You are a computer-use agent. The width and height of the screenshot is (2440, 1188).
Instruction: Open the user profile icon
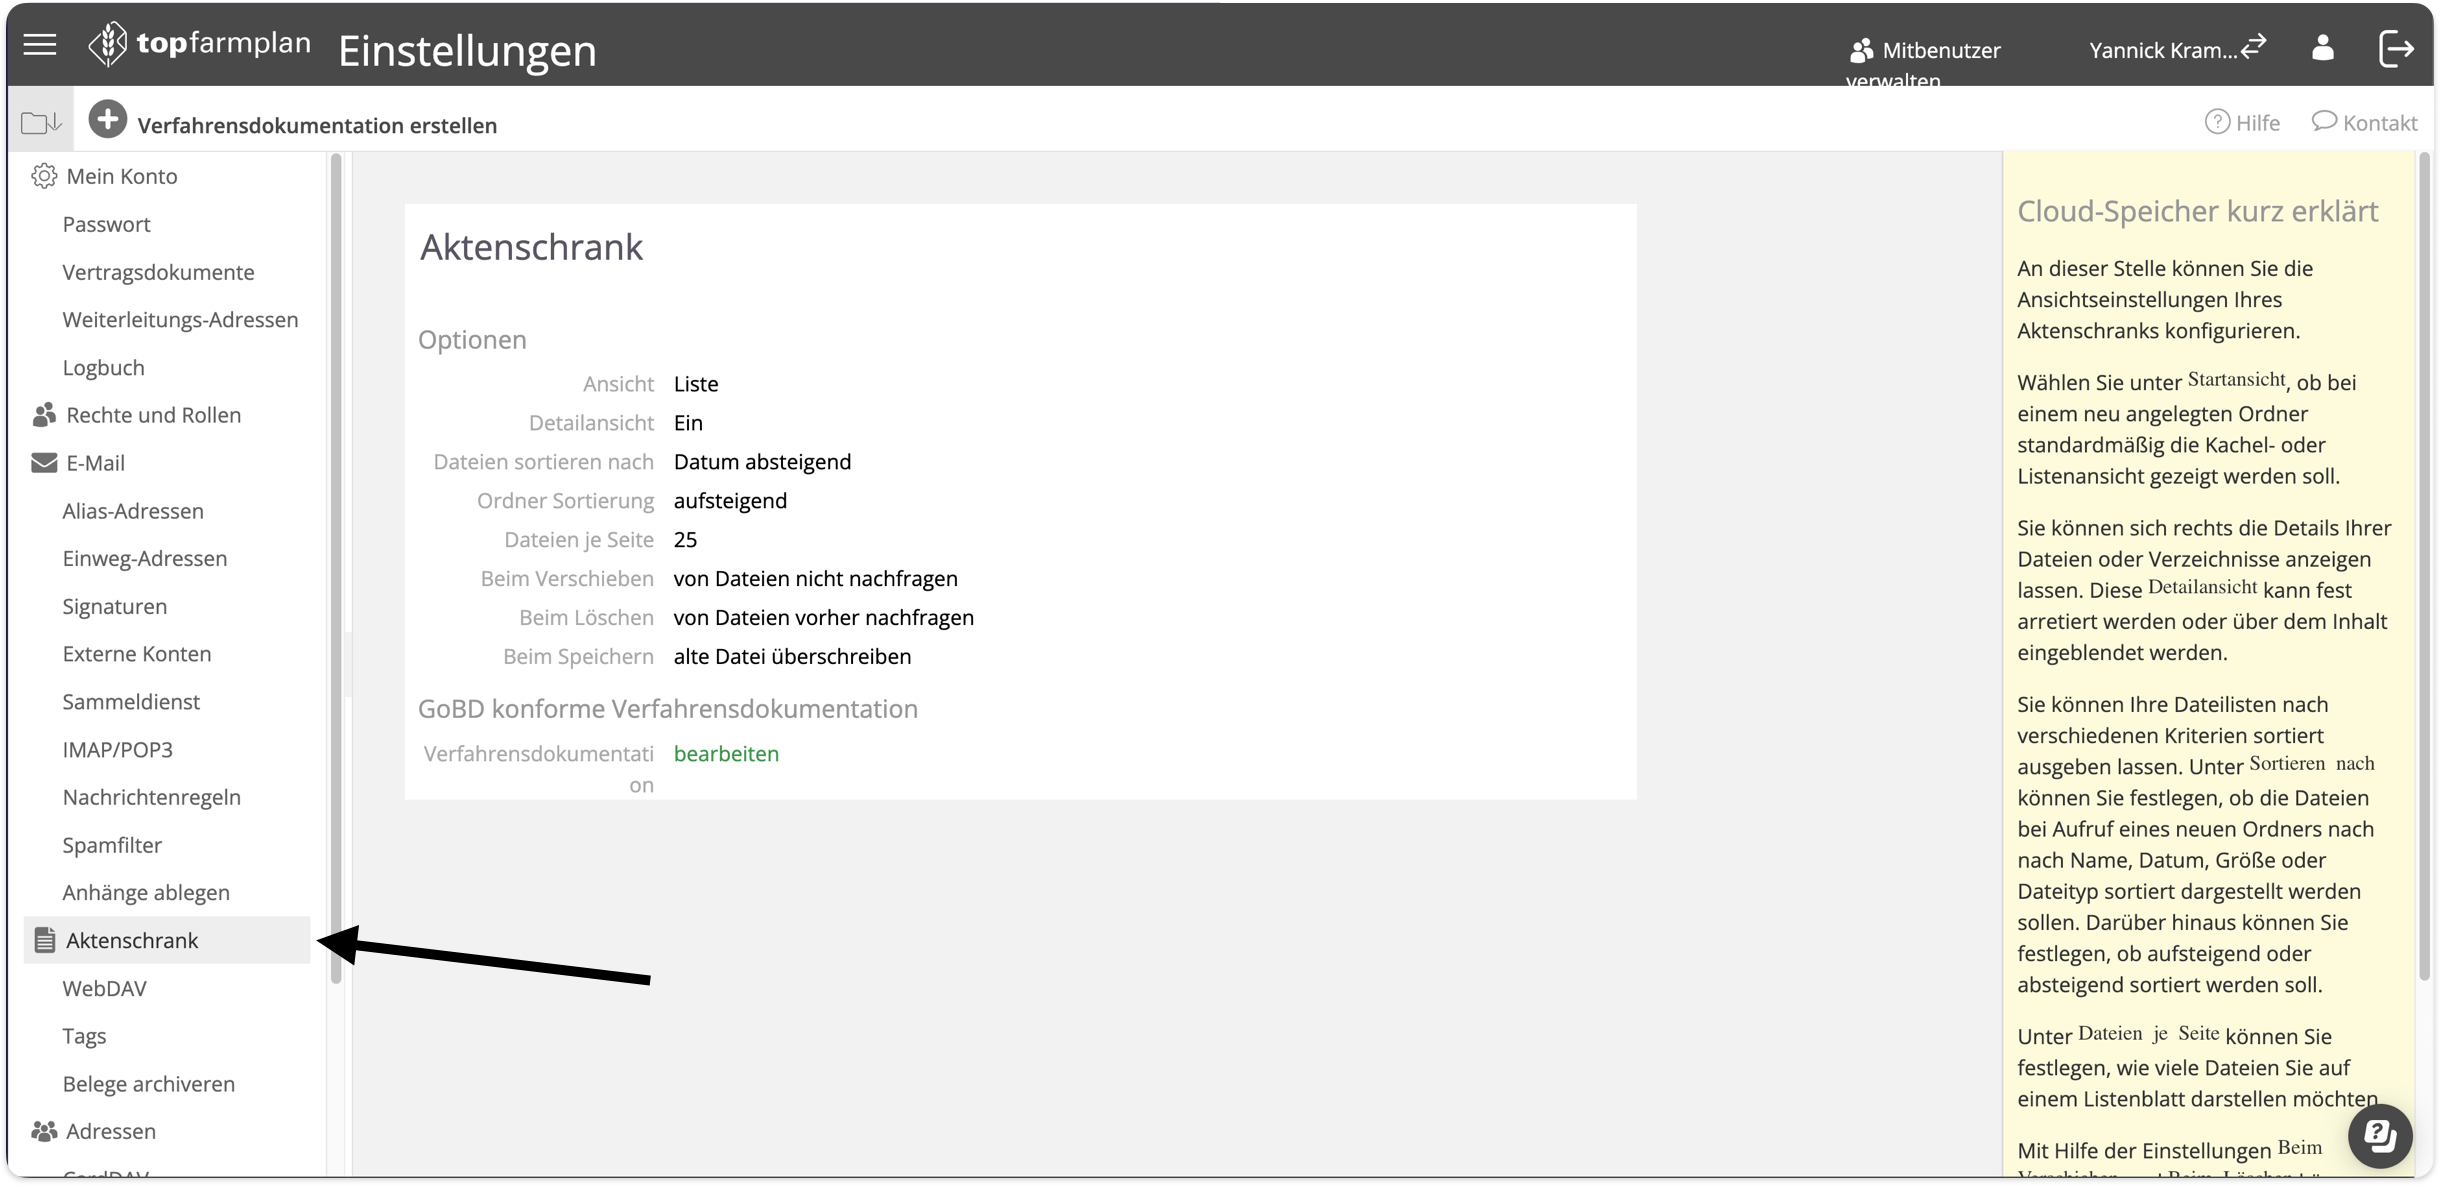(2322, 48)
